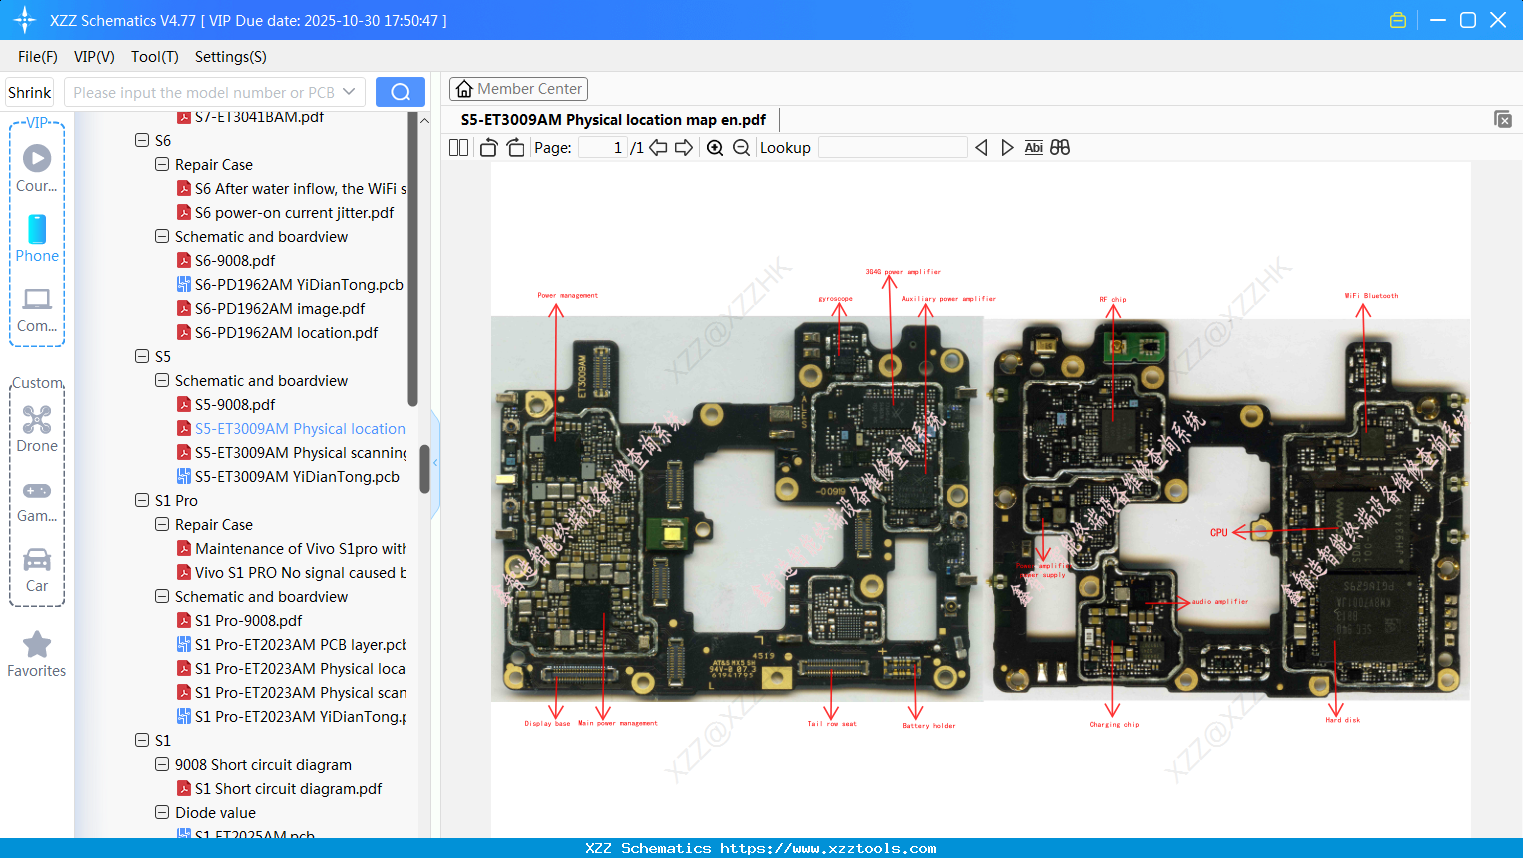The width and height of the screenshot is (1523, 858).
Task: Open Member Center
Action: click(518, 89)
